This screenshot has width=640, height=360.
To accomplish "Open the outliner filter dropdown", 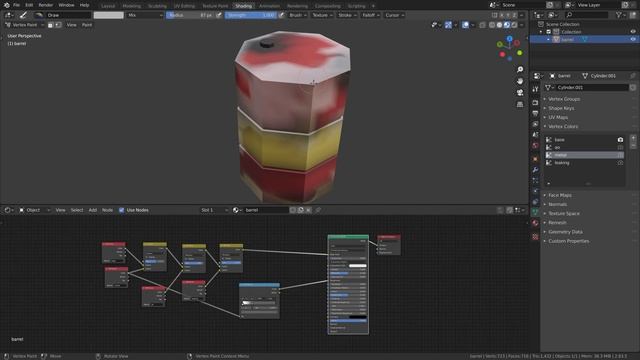I will pyautogui.click(x=621, y=15).
